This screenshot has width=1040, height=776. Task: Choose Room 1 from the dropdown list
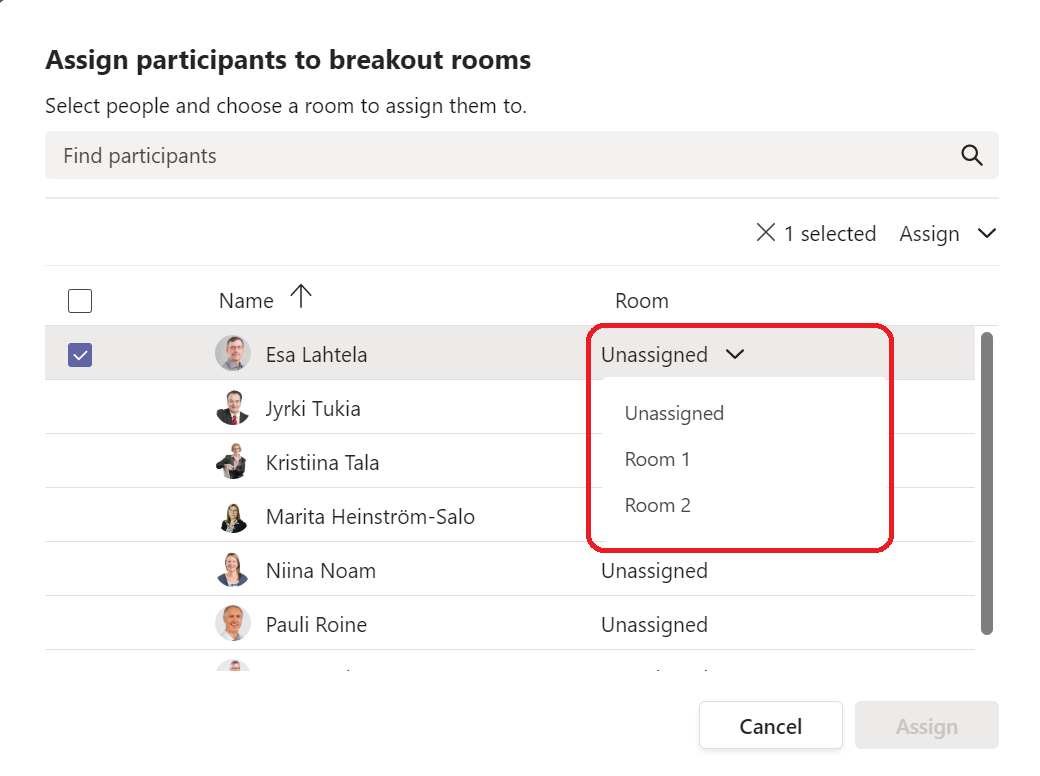657,459
